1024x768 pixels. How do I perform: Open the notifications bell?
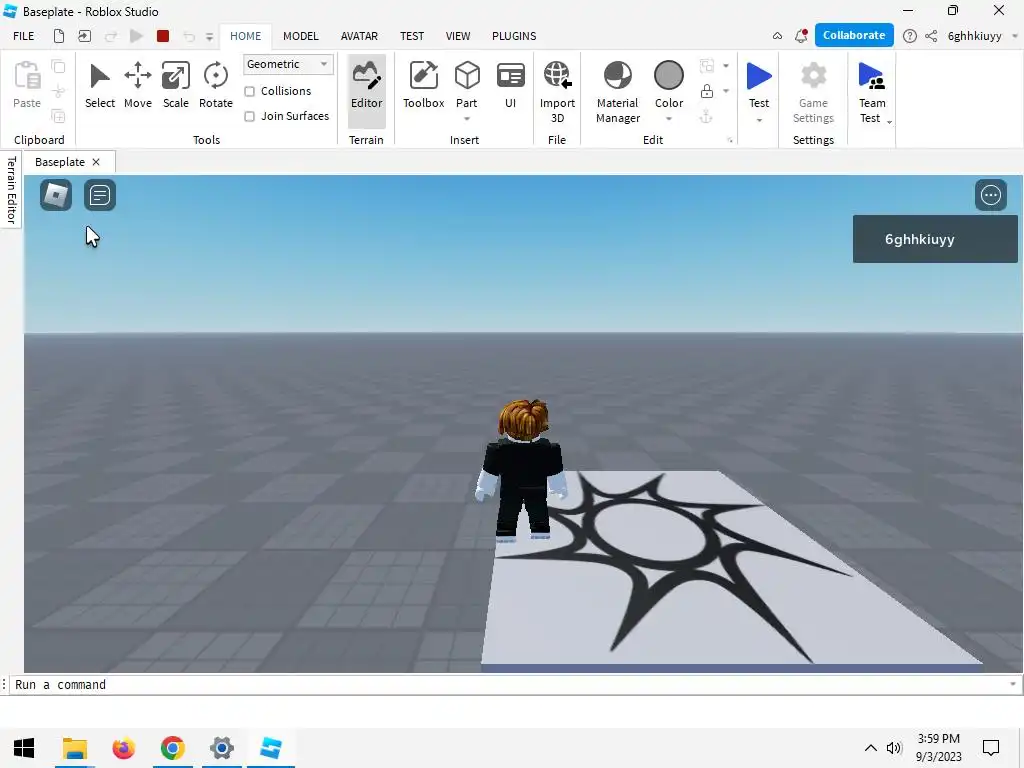tap(801, 36)
